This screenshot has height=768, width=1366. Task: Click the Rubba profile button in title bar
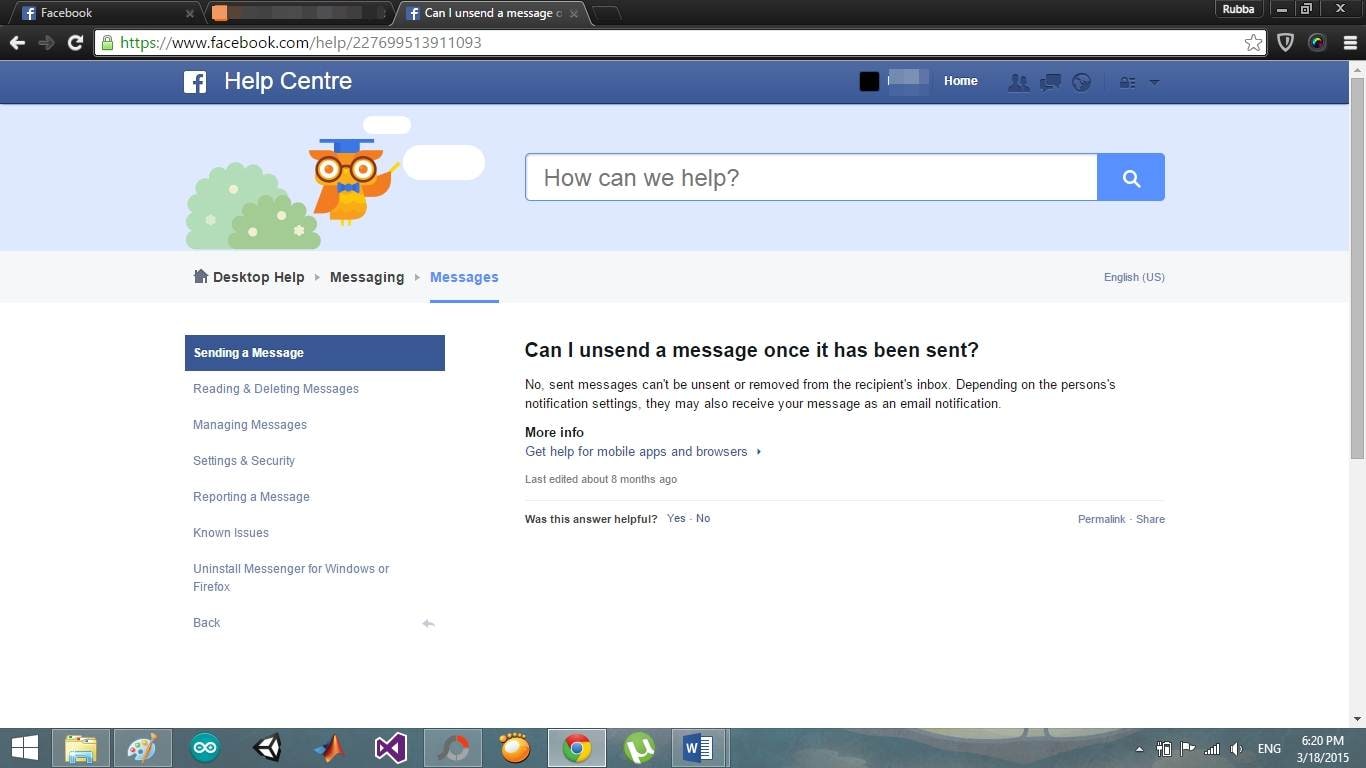[x=1238, y=9]
